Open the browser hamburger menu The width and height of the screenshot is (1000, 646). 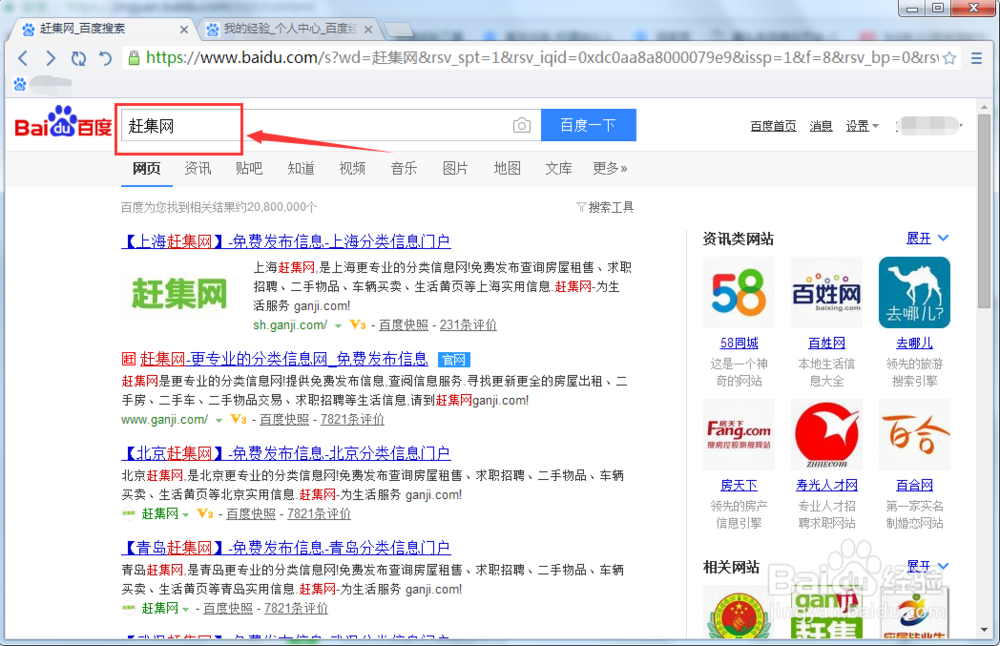pyautogui.click(x=976, y=58)
